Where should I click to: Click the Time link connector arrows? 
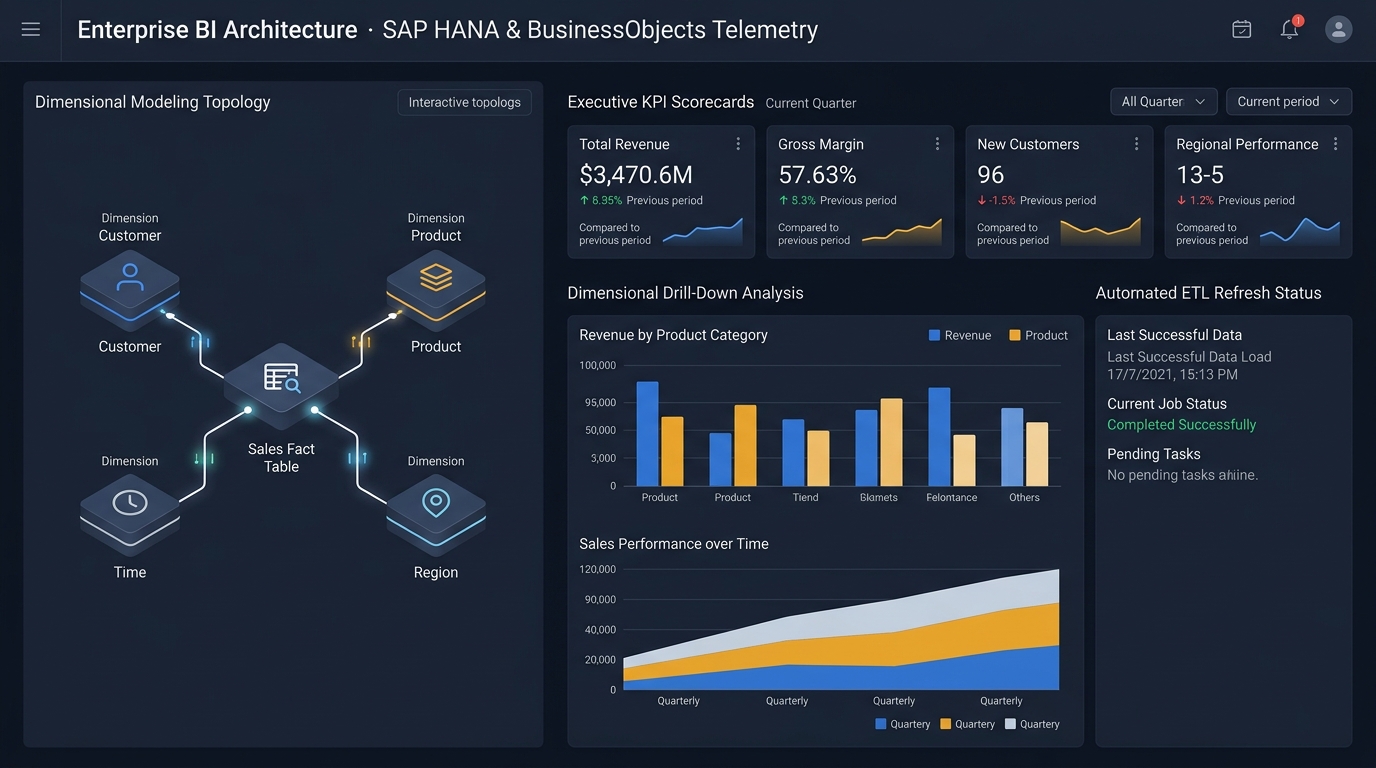pyautogui.click(x=204, y=458)
